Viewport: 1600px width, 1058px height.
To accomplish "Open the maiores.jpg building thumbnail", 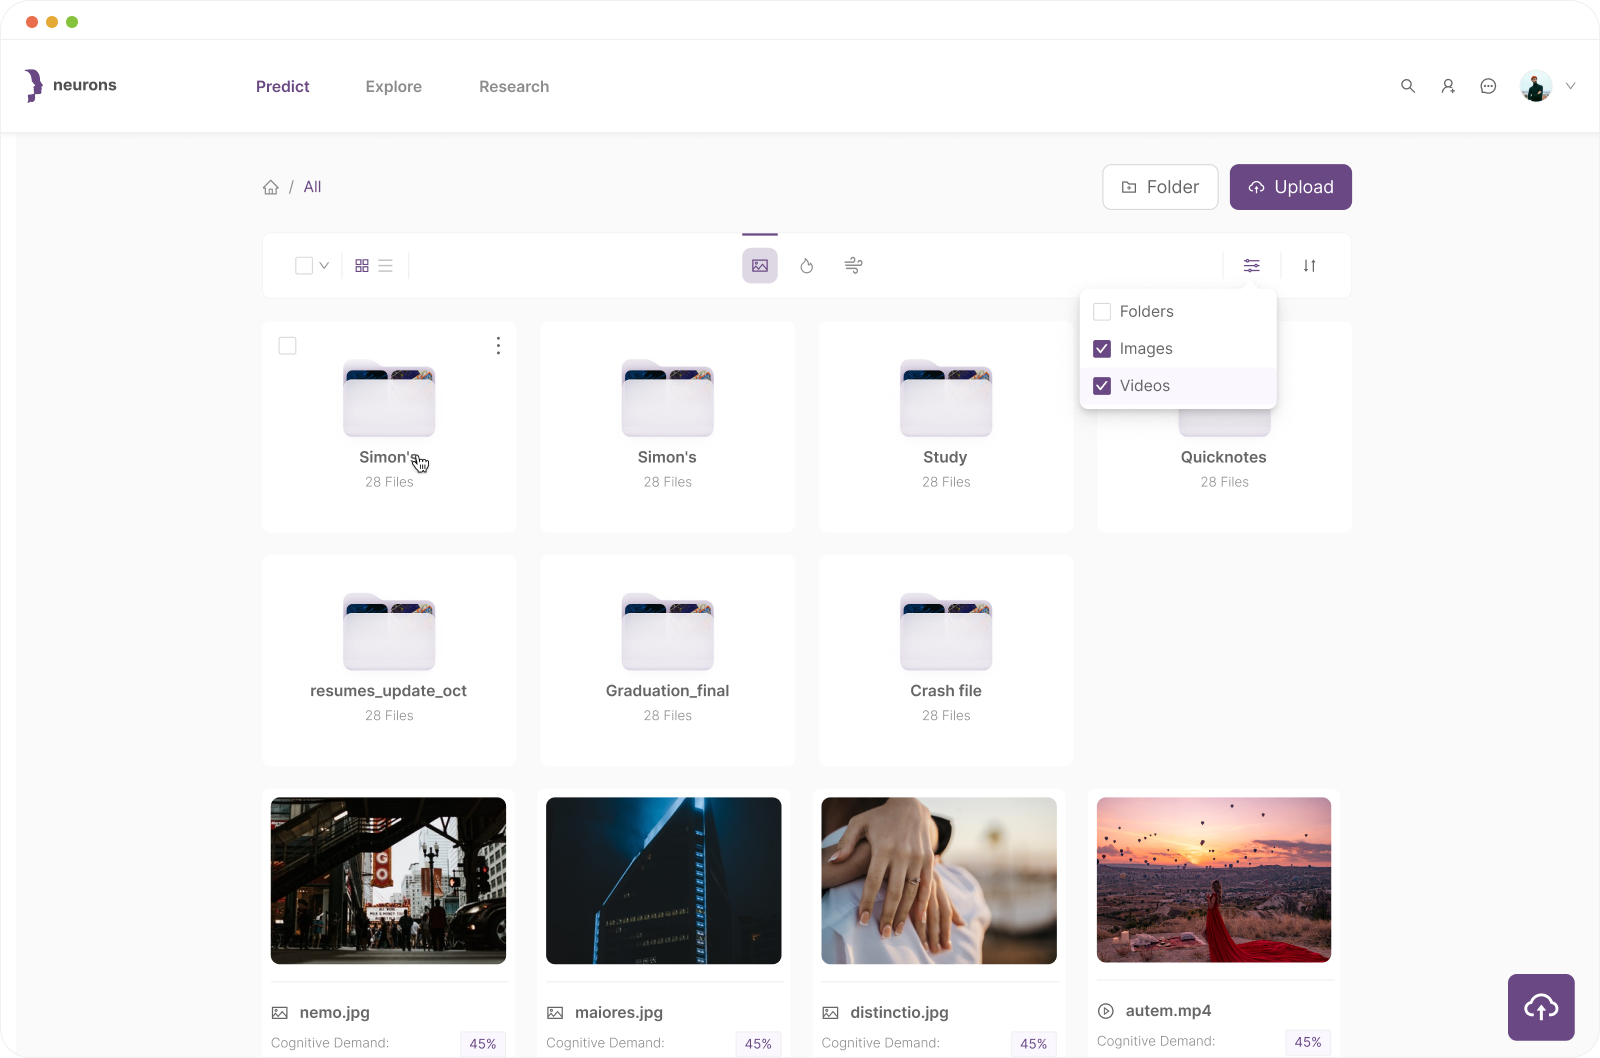I will tap(664, 881).
